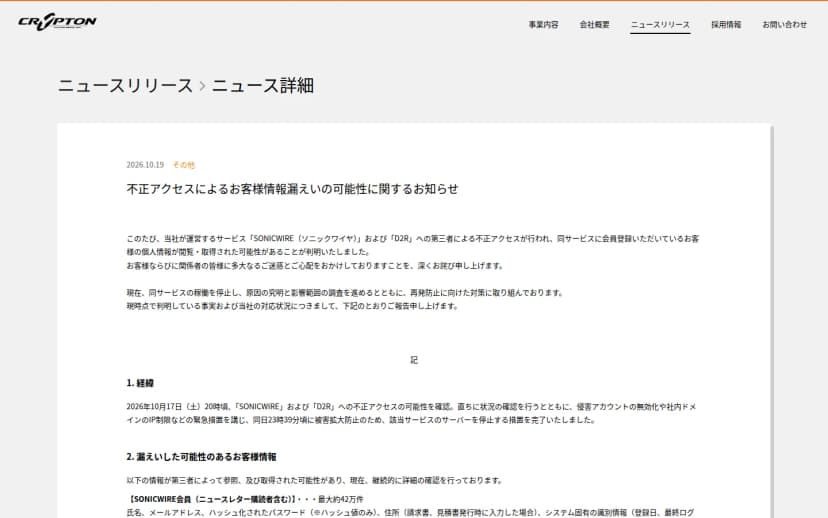Click the Crypton logo
828x518 pixels.
point(57,22)
